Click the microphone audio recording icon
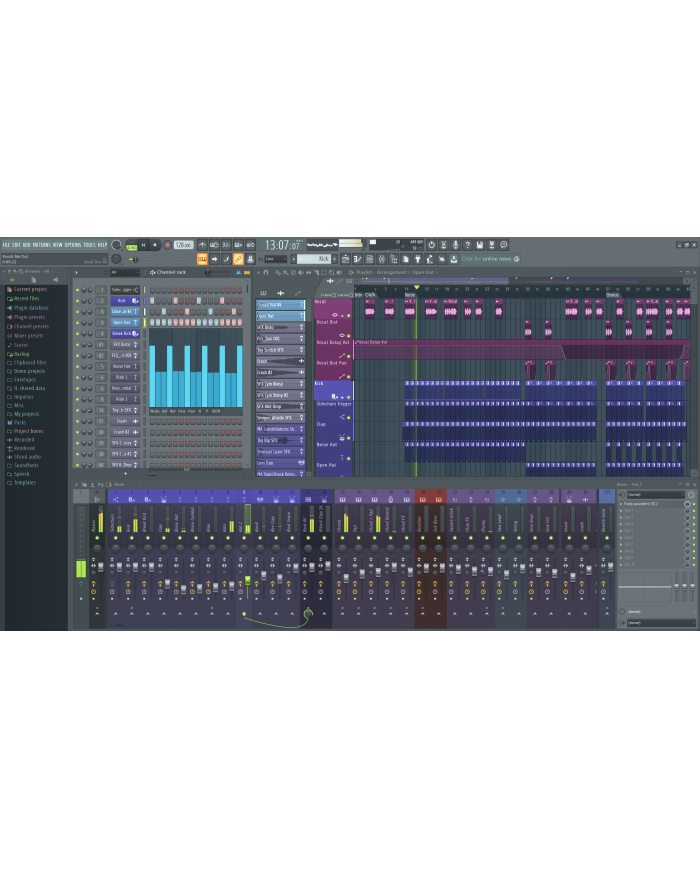The image size is (700, 869). click(x=456, y=245)
